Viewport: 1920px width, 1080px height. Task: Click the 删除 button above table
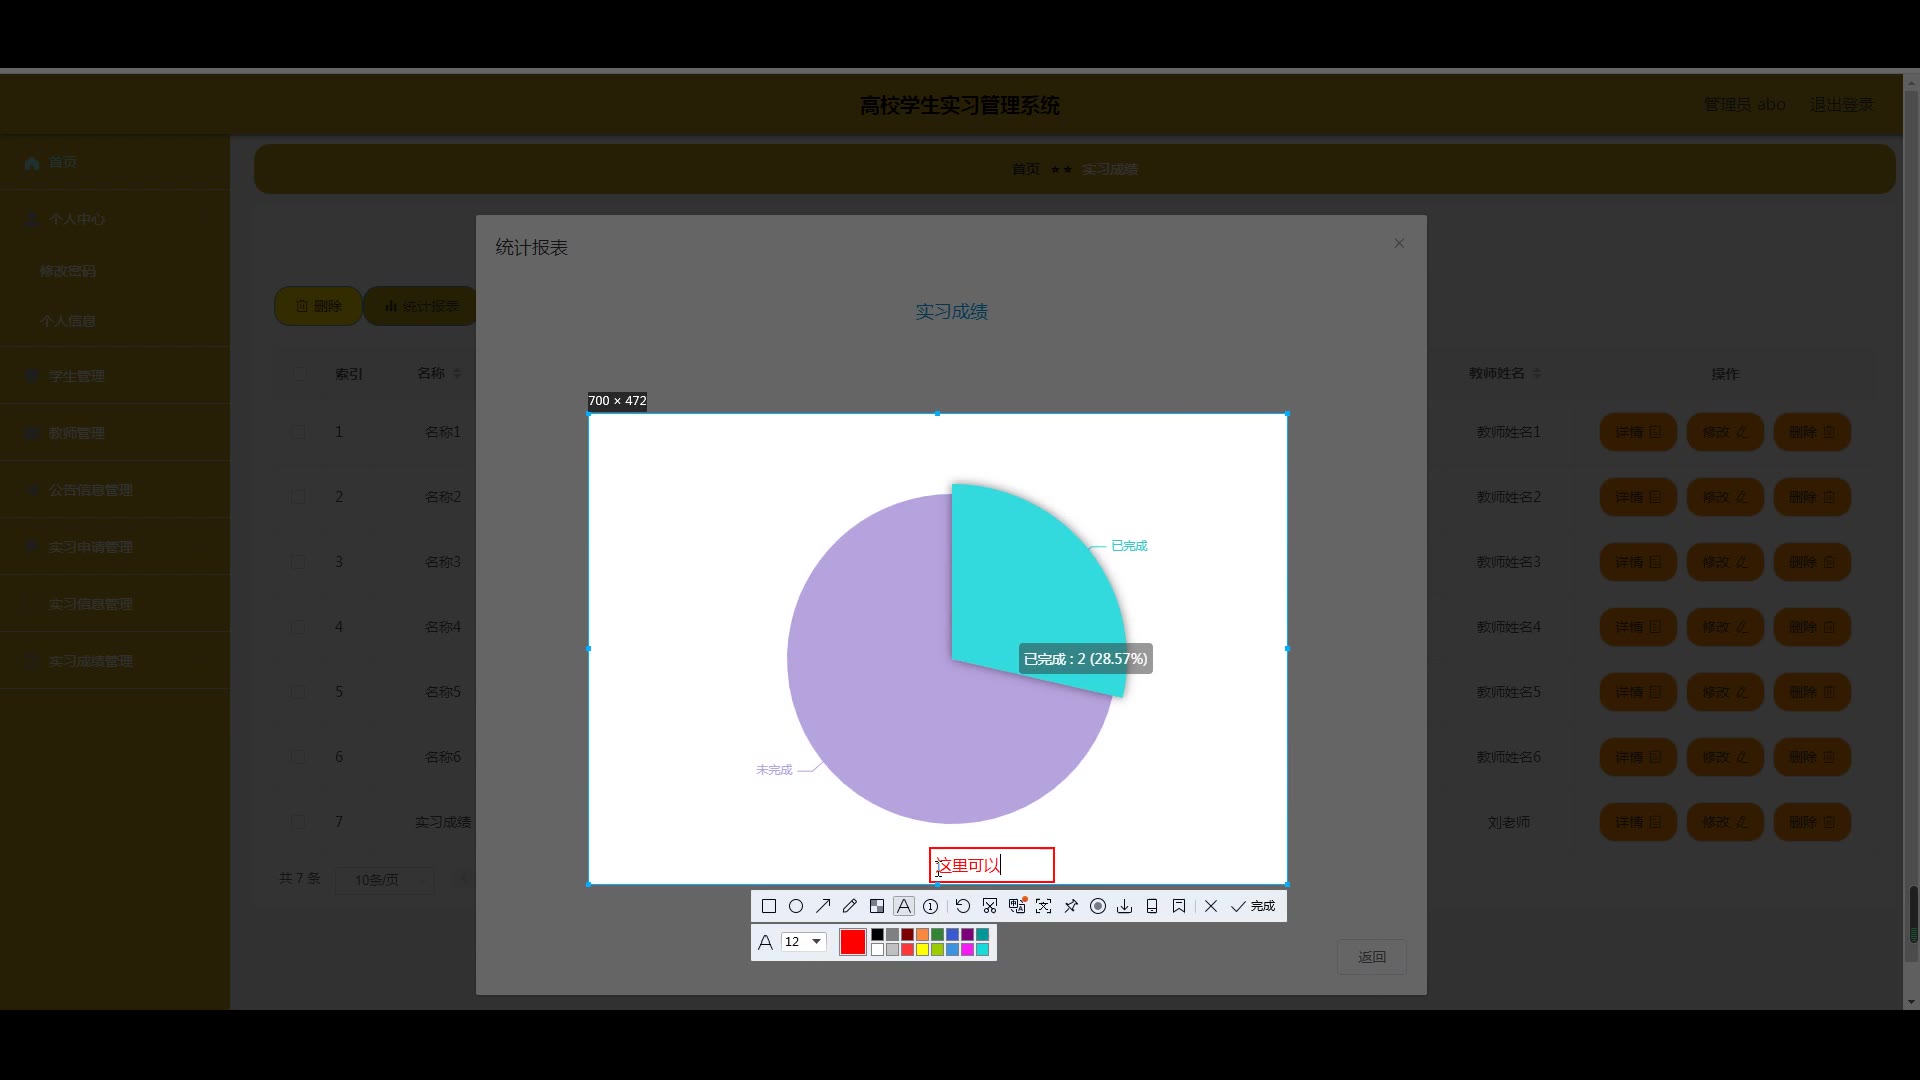coord(318,306)
